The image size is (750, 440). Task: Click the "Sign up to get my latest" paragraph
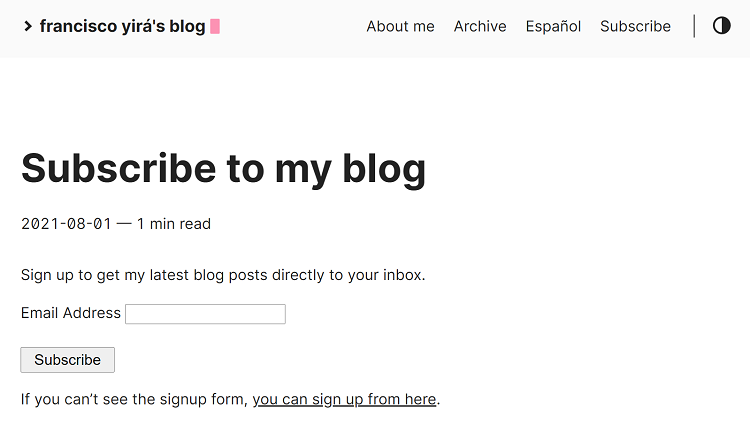[223, 275]
